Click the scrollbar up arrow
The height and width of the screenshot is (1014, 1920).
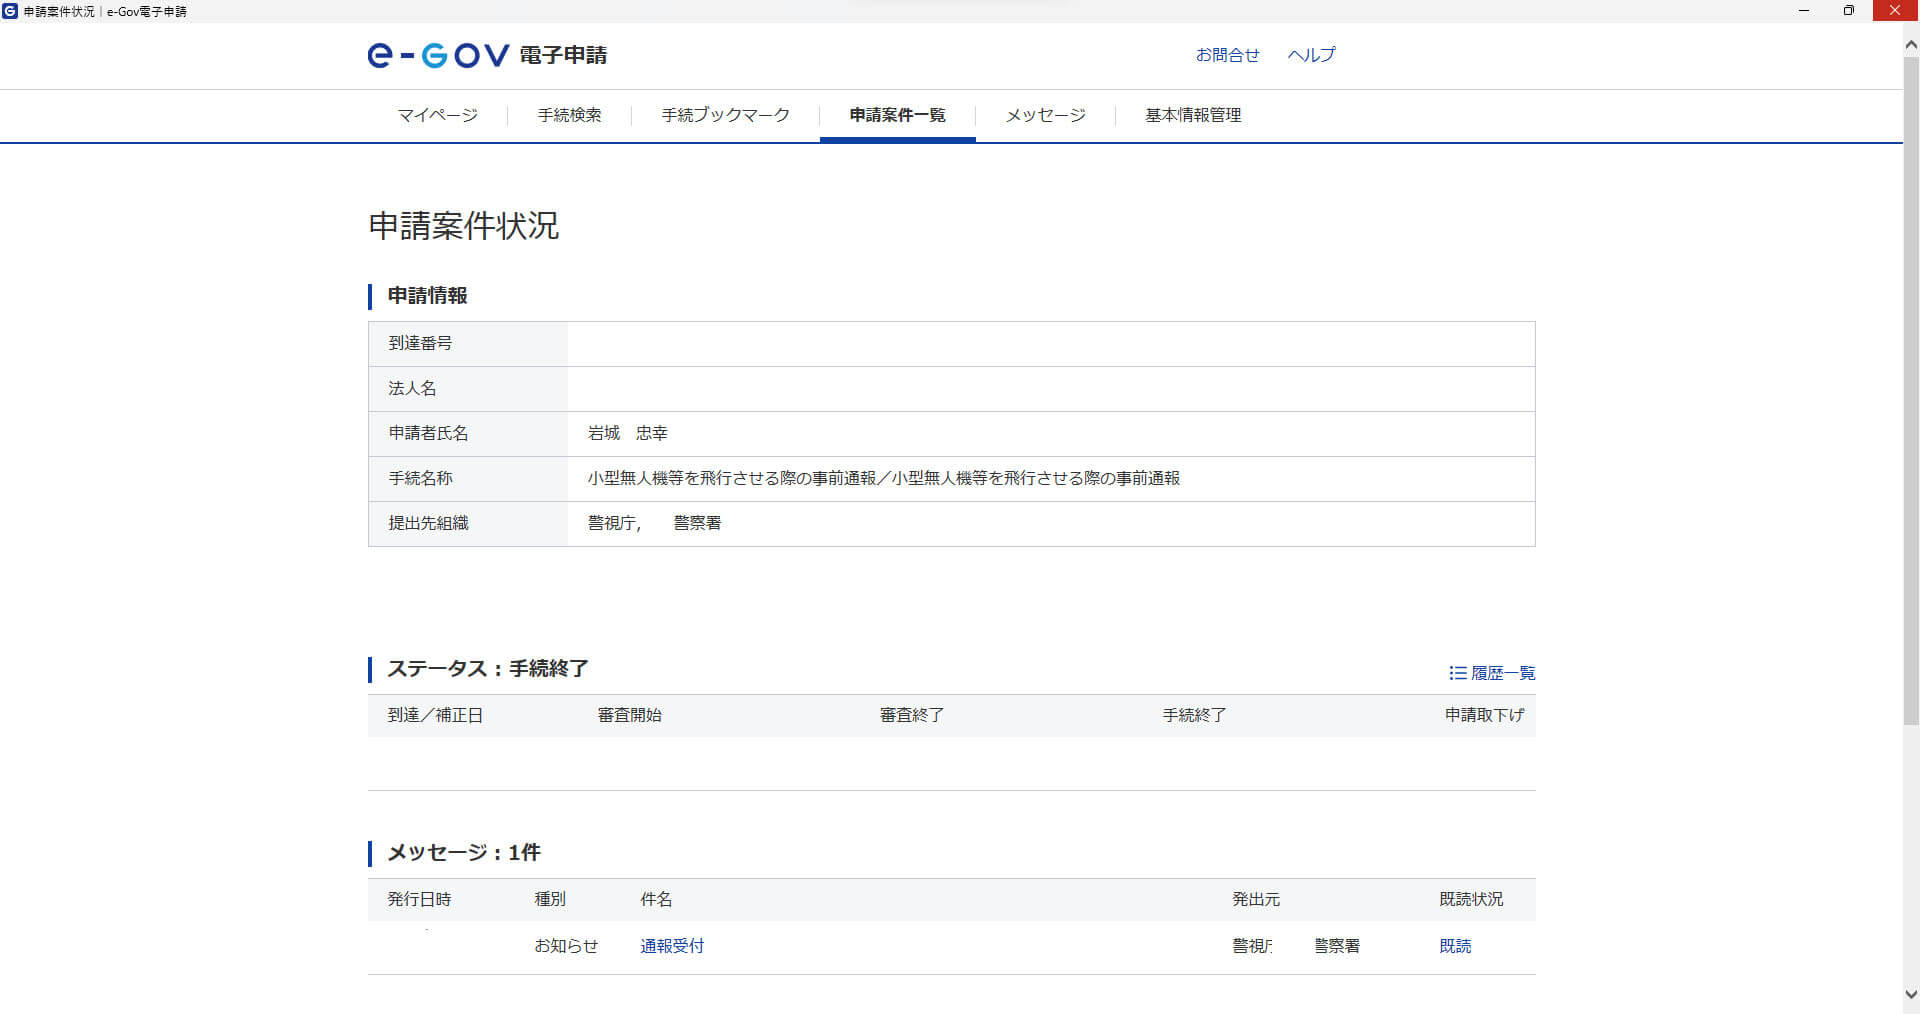1911,45
